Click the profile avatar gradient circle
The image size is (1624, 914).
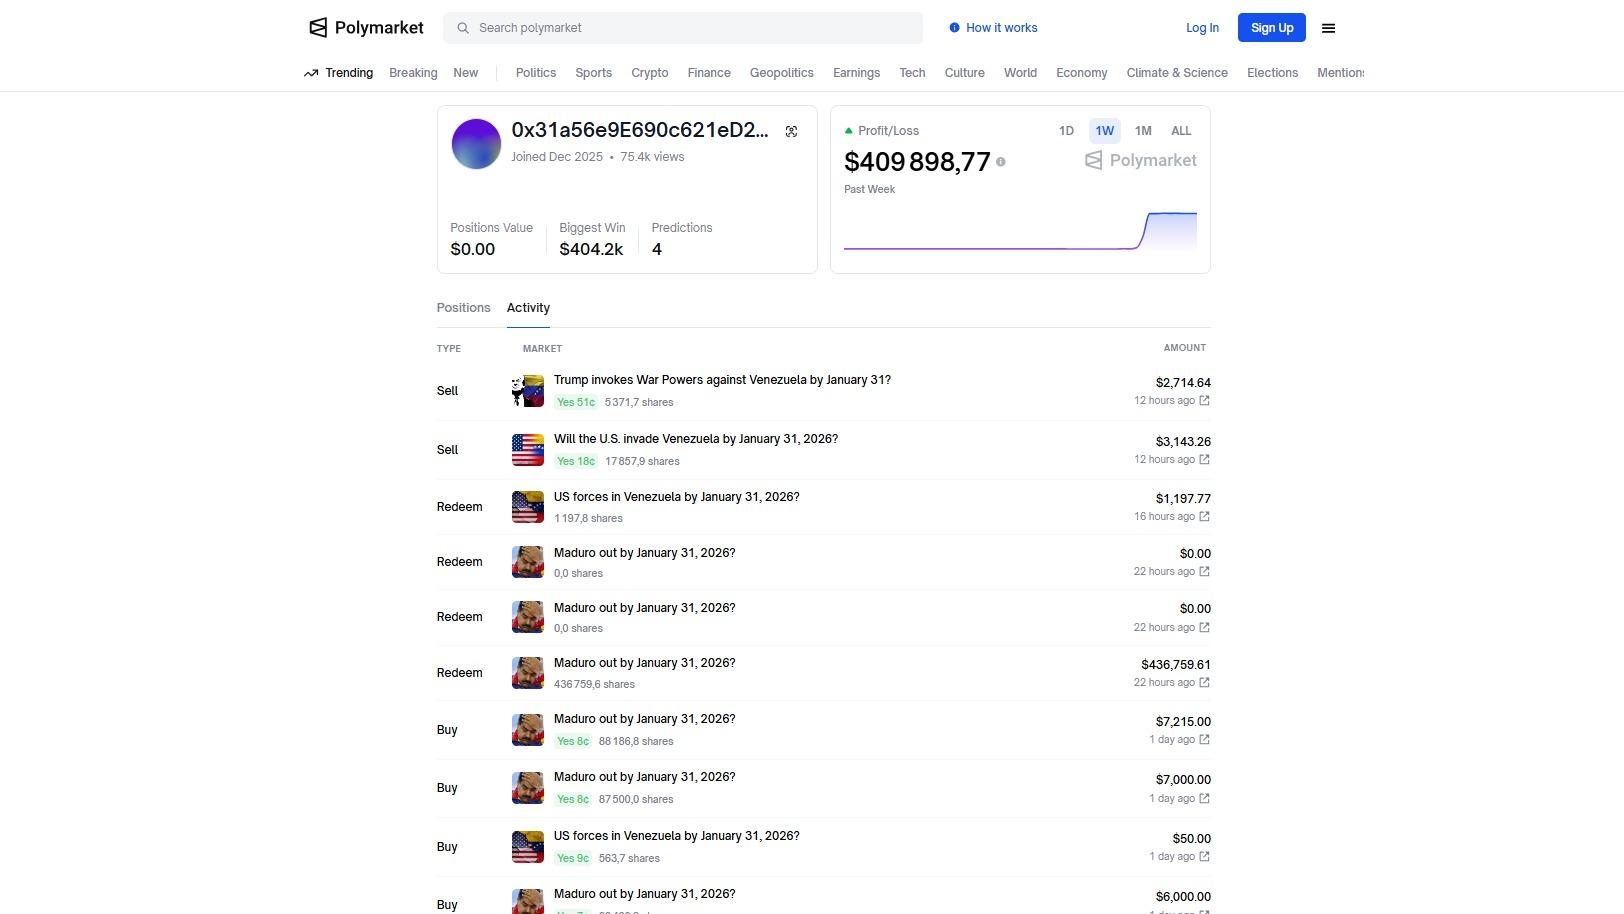pyautogui.click(x=476, y=144)
